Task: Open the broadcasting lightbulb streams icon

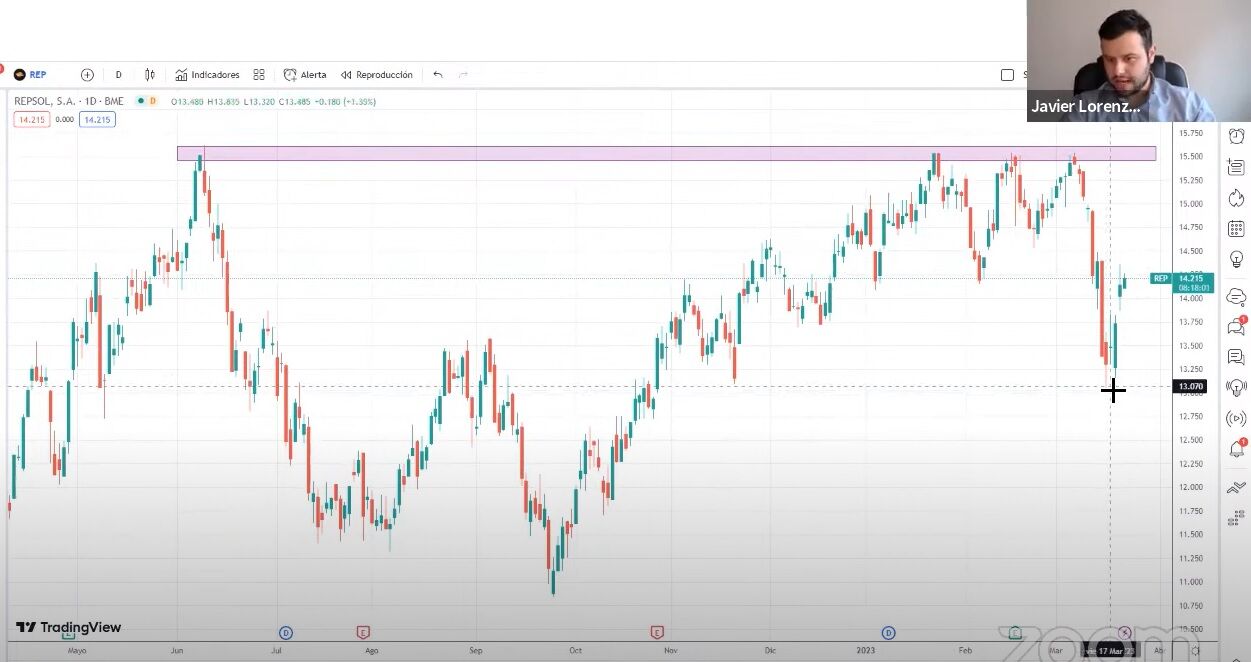Action: click(x=1237, y=387)
